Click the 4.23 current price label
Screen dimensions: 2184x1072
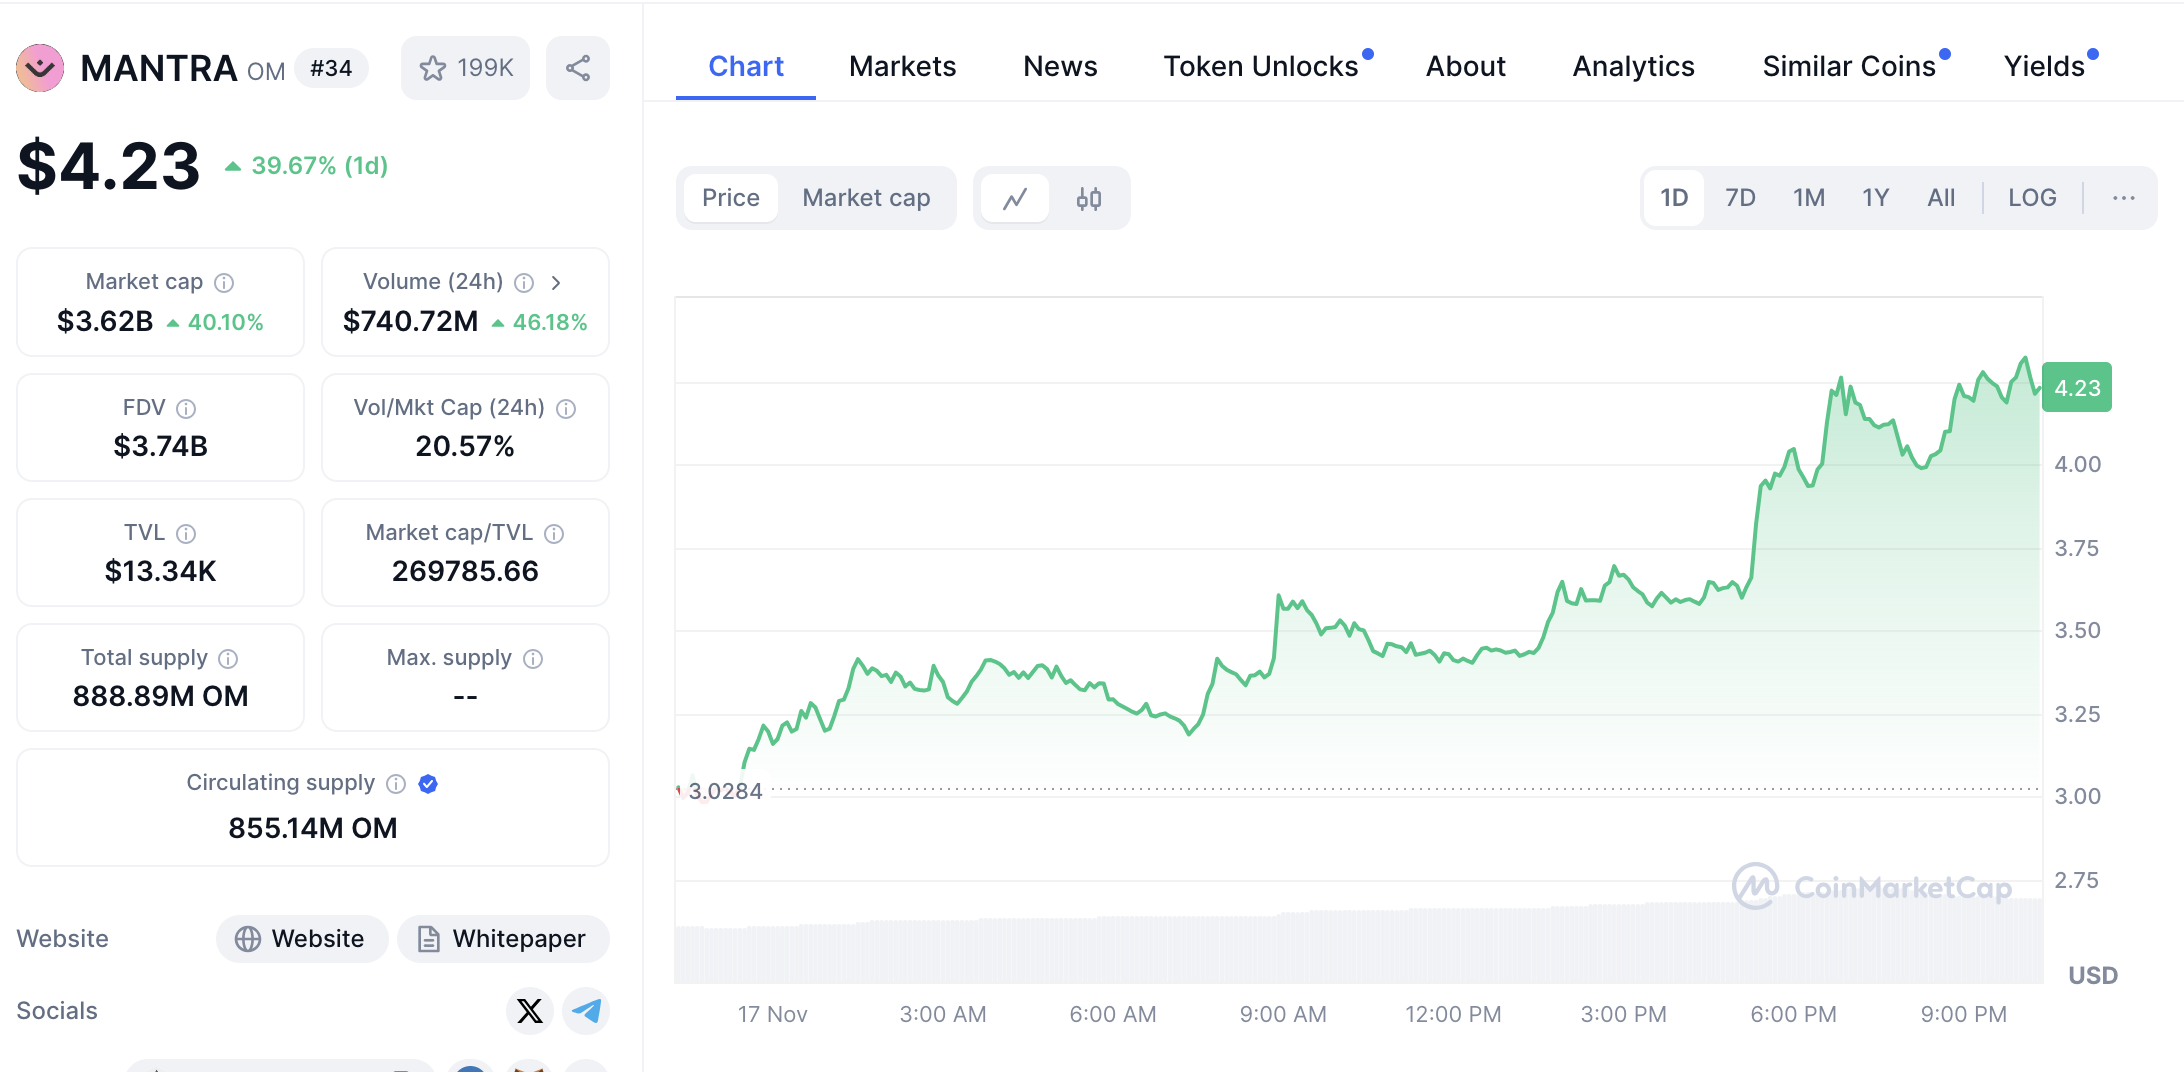tap(2077, 388)
